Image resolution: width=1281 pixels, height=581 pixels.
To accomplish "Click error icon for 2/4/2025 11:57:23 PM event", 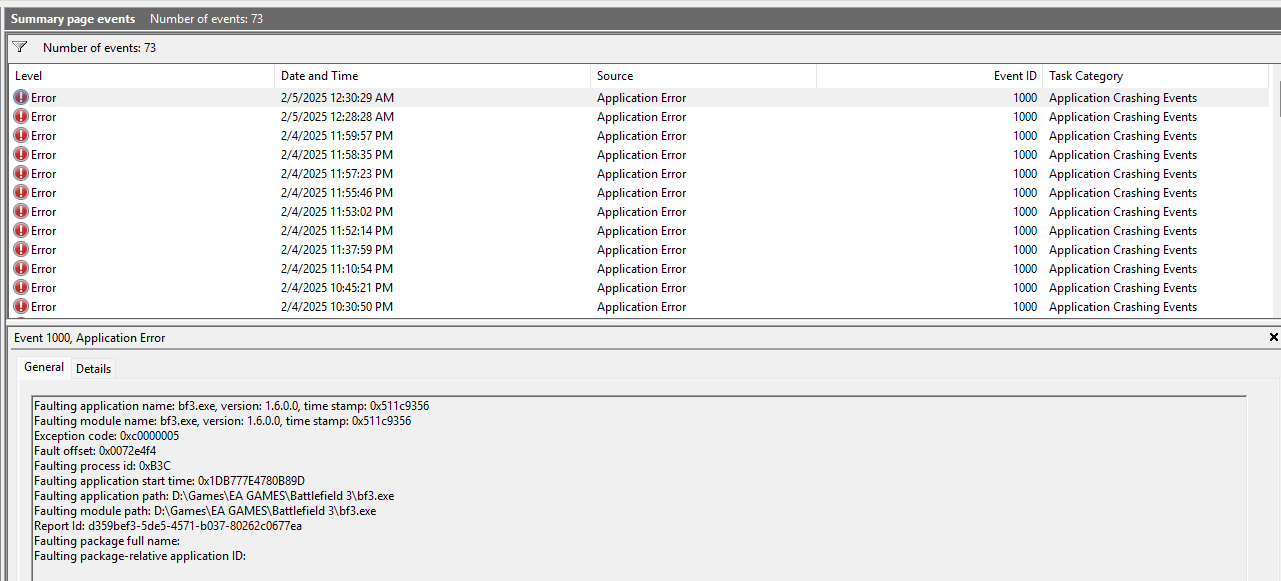I will pos(21,174).
